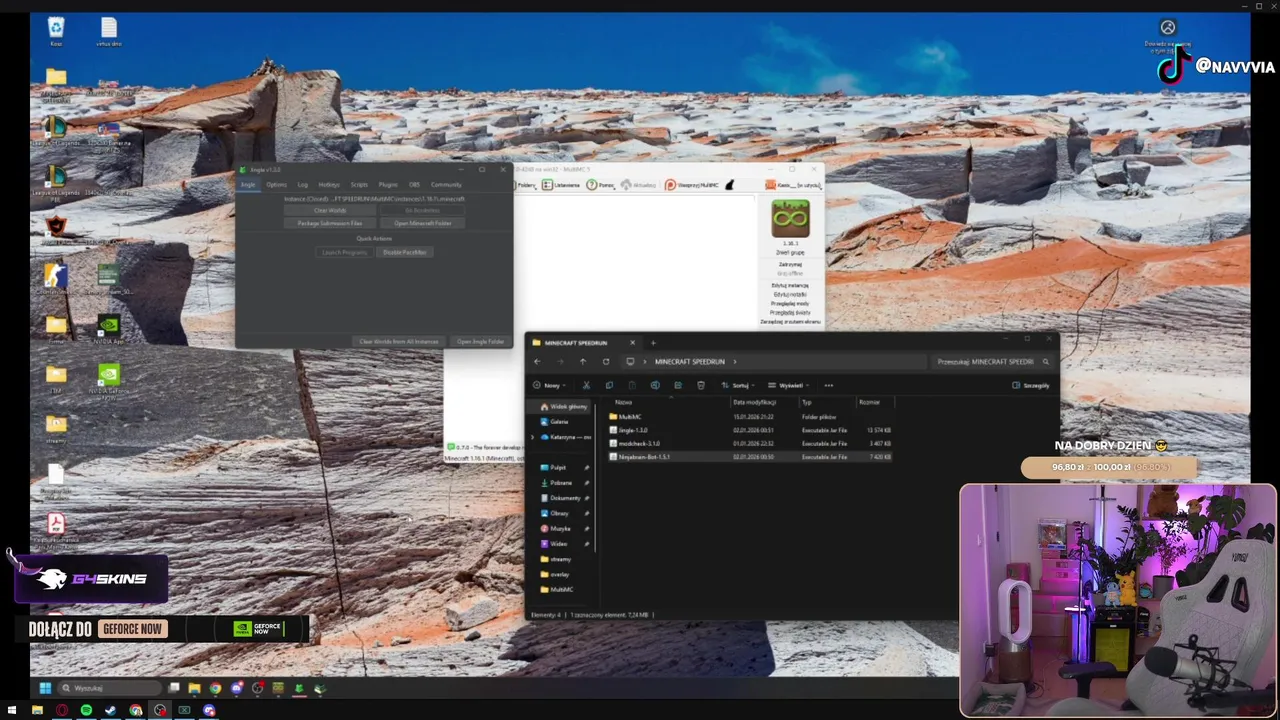Open the three-dots more options in Explorer
1280x720 pixels.
pos(828,385)
